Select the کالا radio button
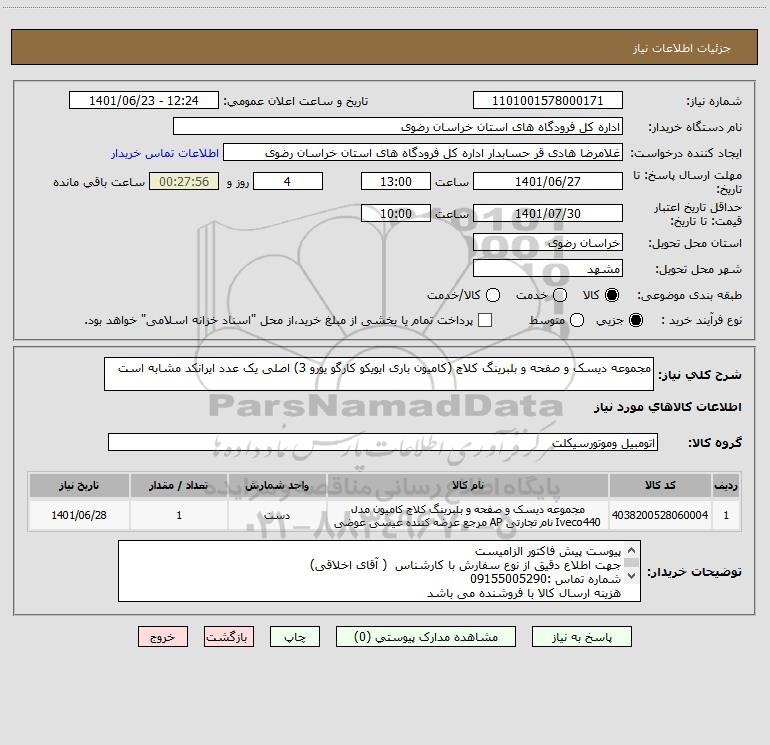The image size is (770, 745). [612, 295]
